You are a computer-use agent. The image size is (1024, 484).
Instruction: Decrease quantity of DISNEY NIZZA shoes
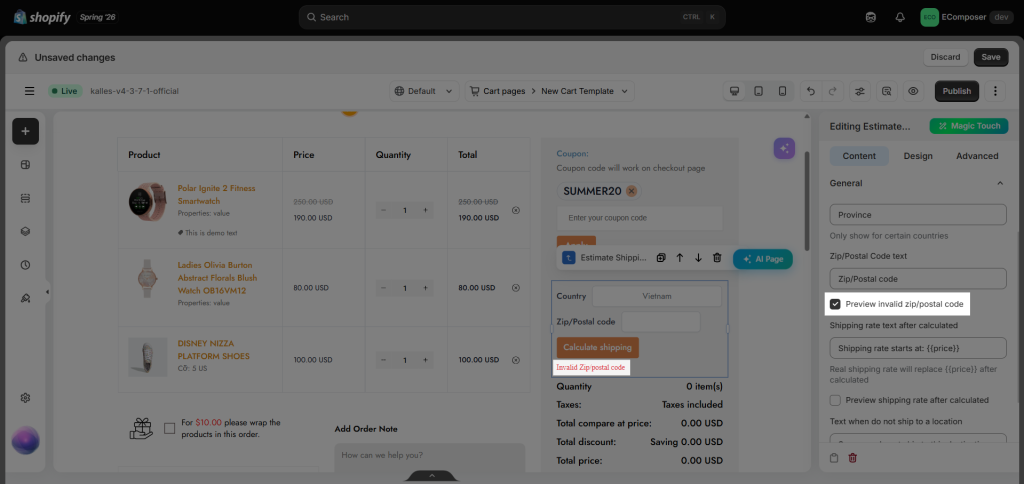383,360
